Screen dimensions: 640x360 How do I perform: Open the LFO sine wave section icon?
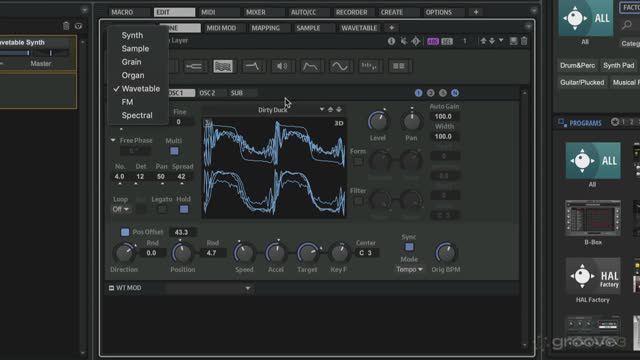340,66
